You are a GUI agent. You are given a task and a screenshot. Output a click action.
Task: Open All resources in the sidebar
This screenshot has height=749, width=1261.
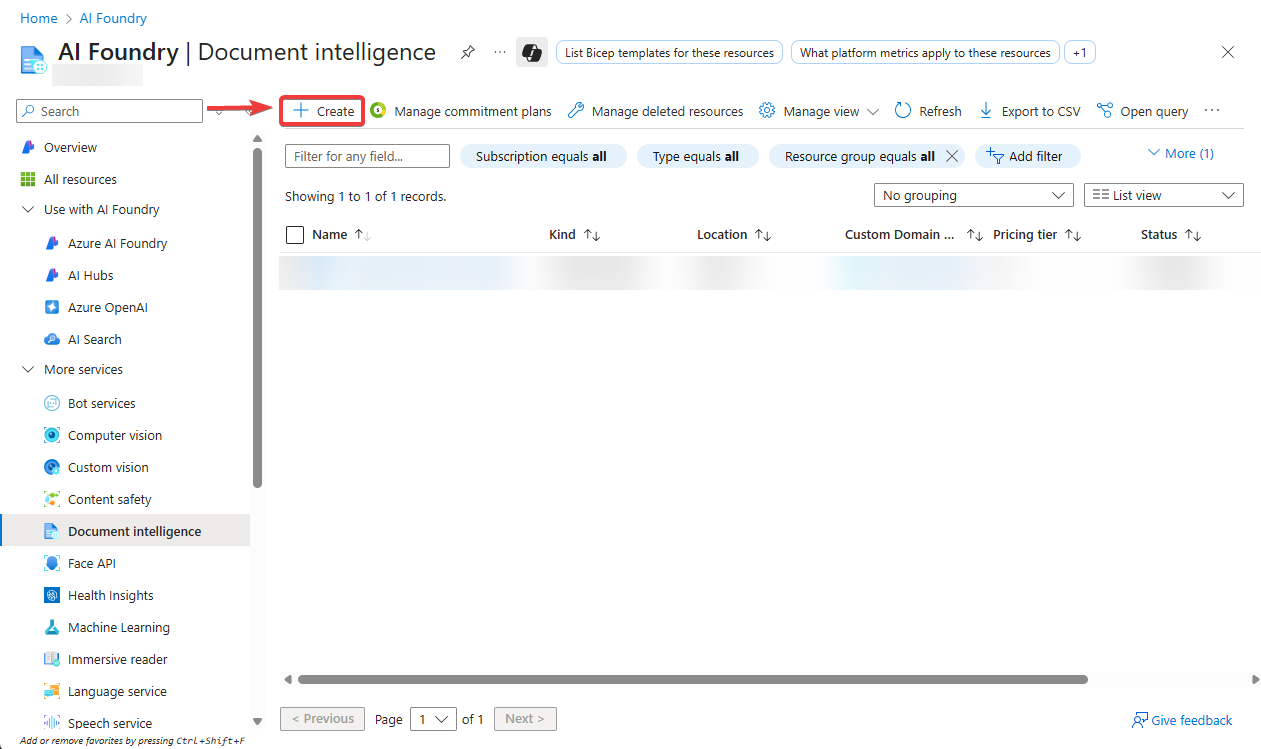[80, 179]
